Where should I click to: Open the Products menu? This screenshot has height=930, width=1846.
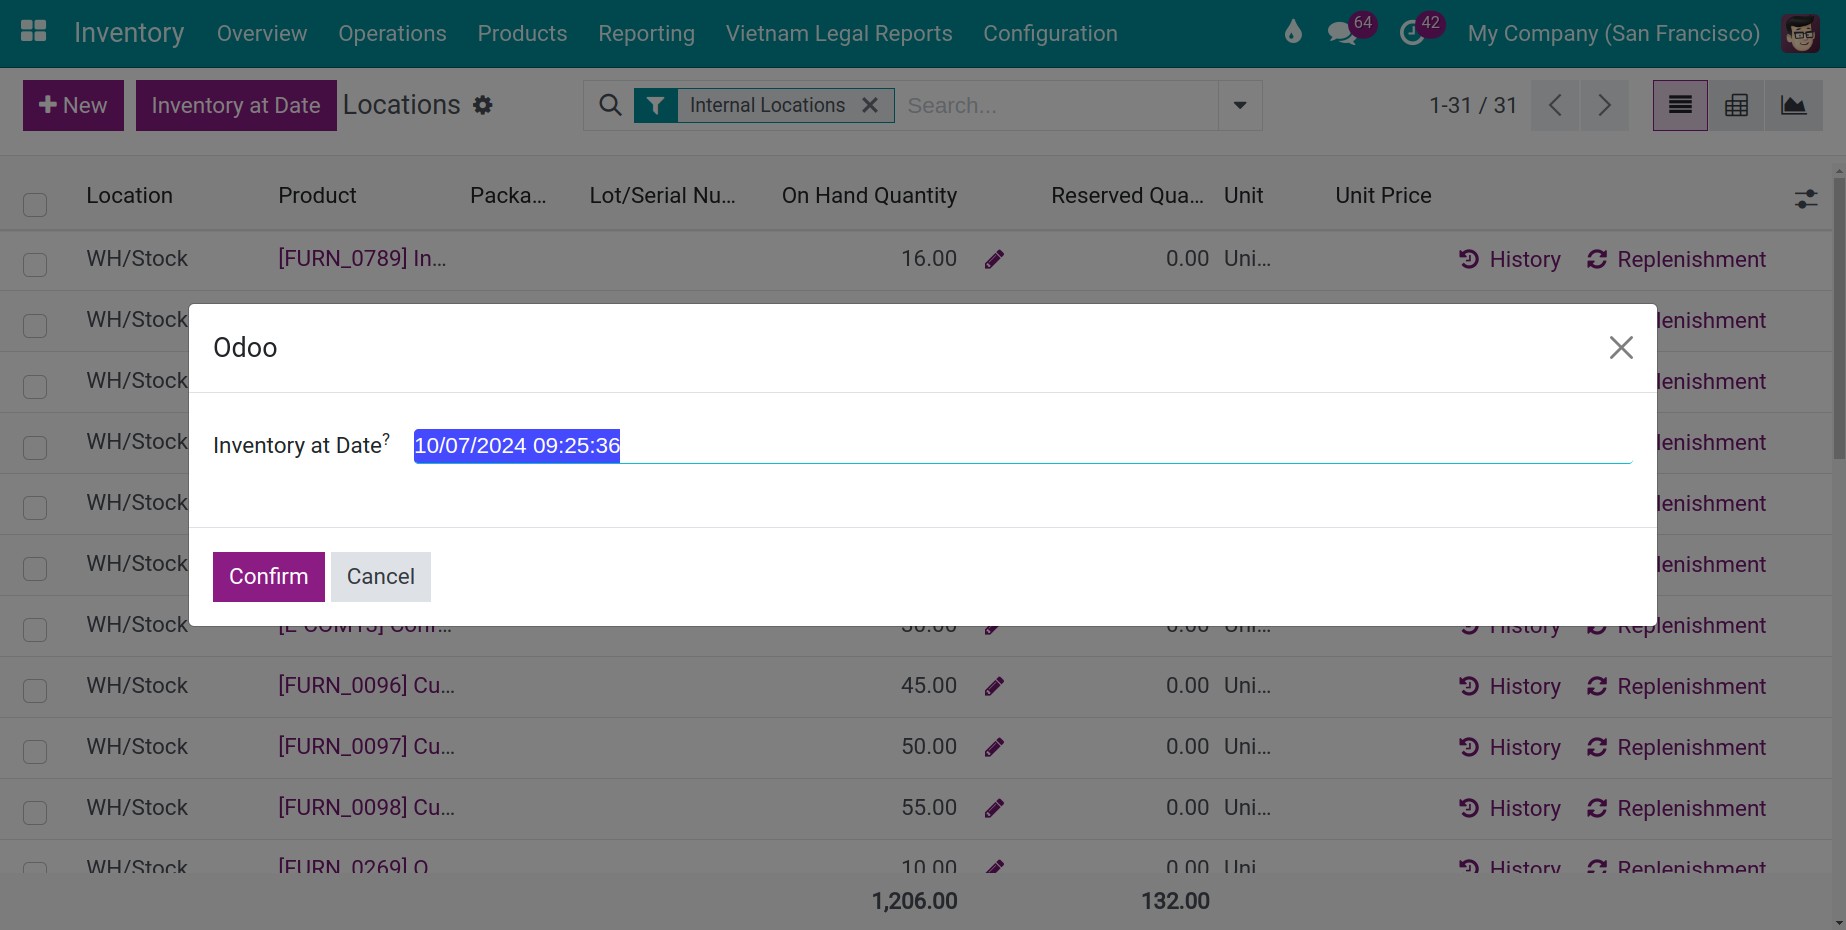pyautogui.click(x=522, y=33)
